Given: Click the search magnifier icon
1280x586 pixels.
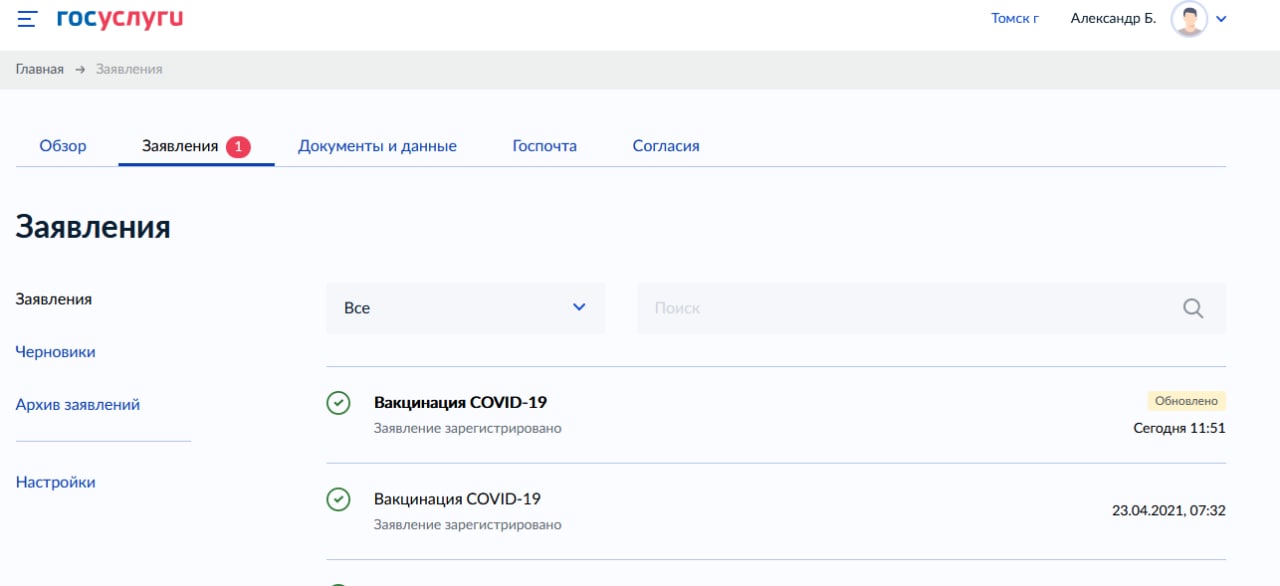Looking at the screenshot, I should (x=1193, y=308).
